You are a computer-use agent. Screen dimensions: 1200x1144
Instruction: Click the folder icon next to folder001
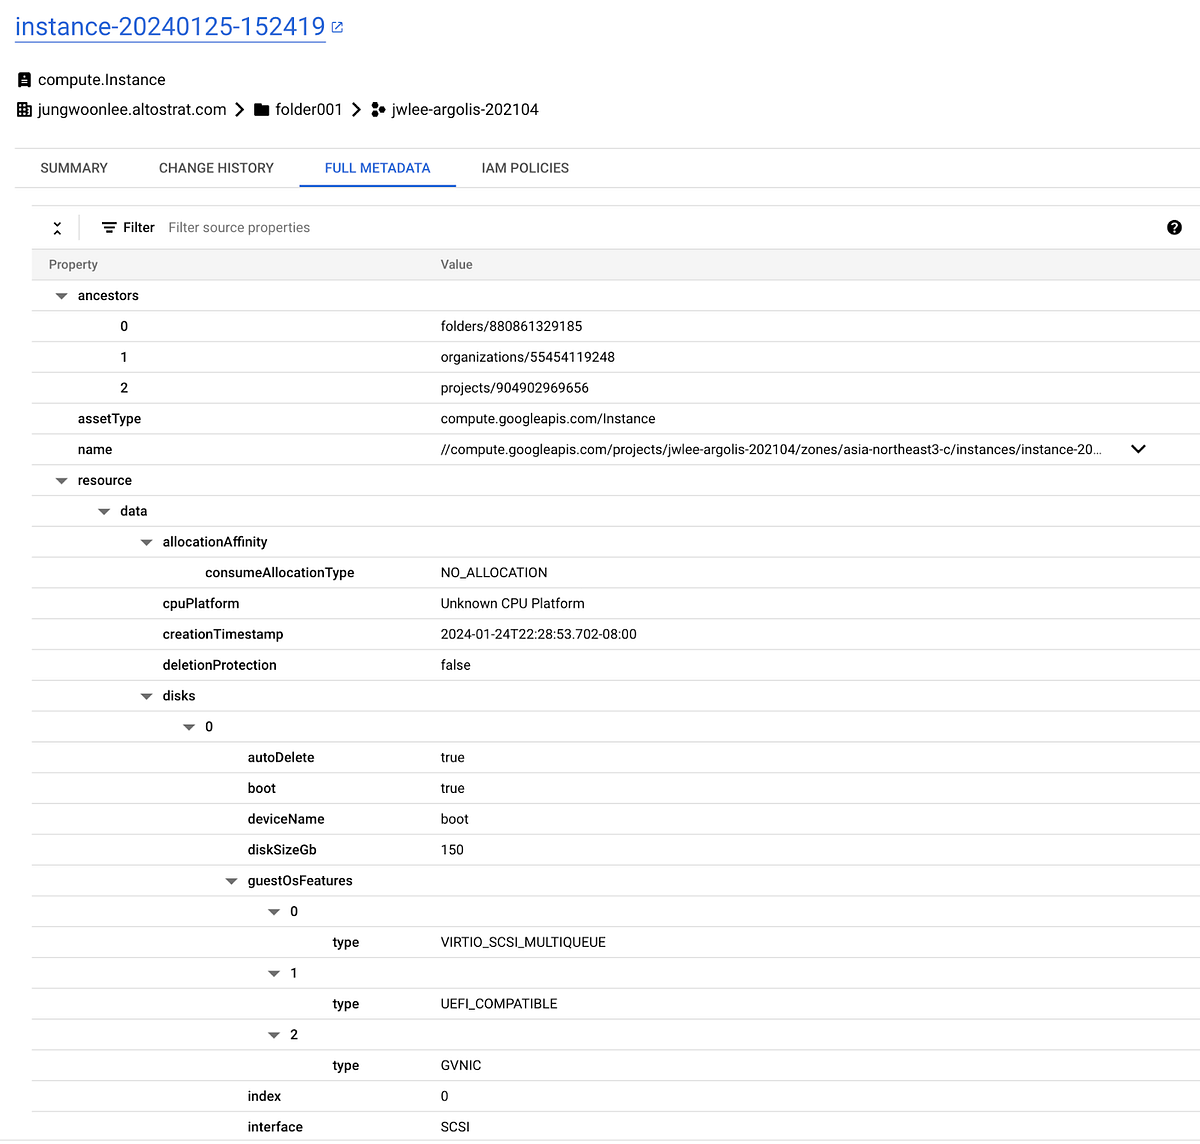pos(261,109)
